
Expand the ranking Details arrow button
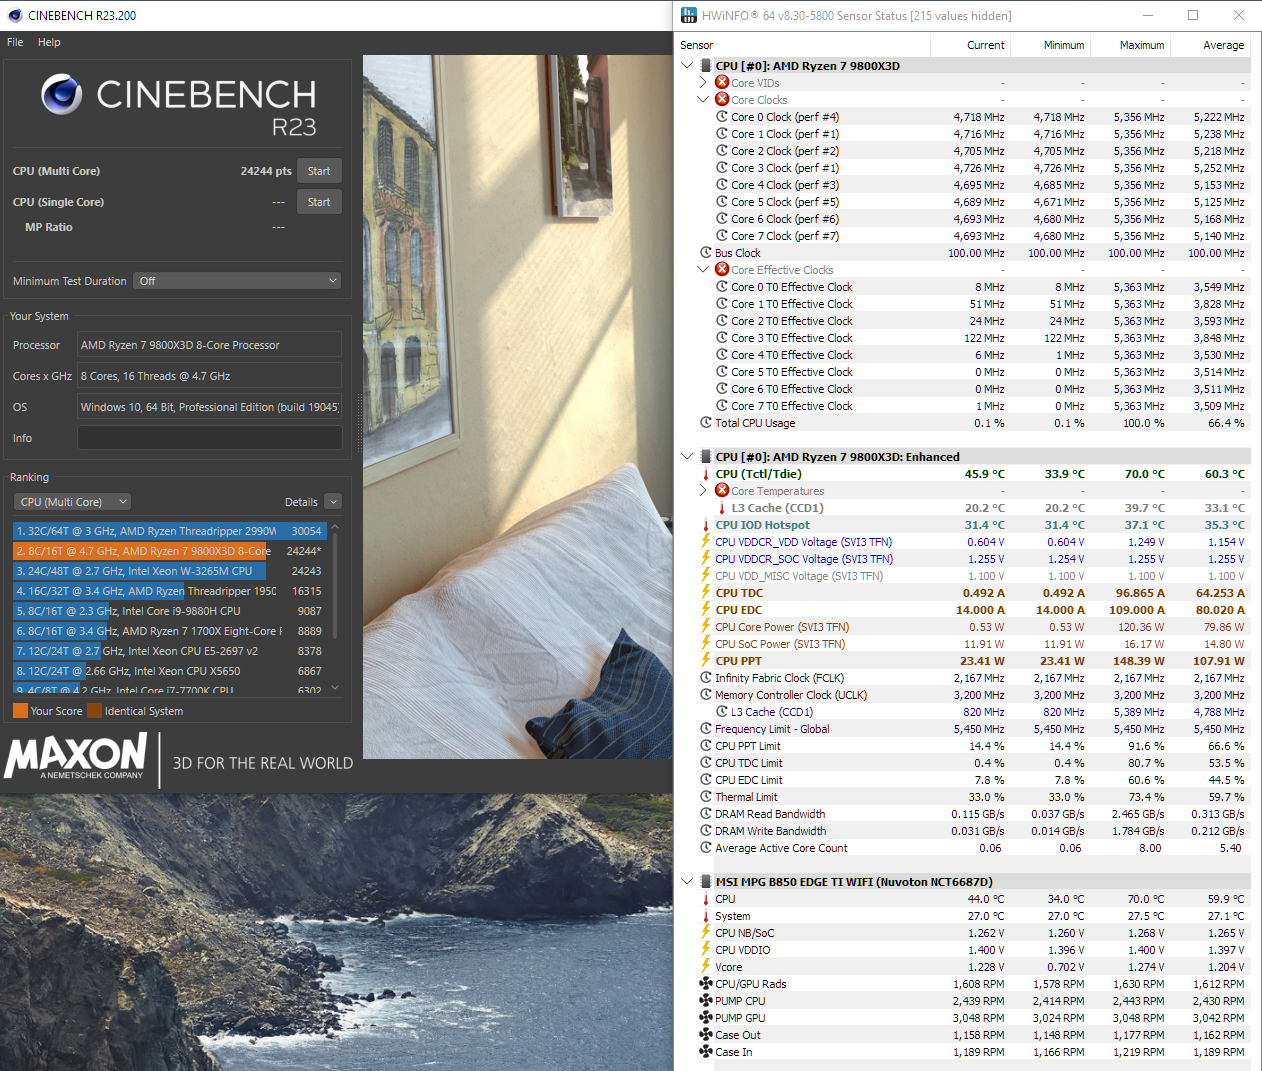[x=334, y=502]
